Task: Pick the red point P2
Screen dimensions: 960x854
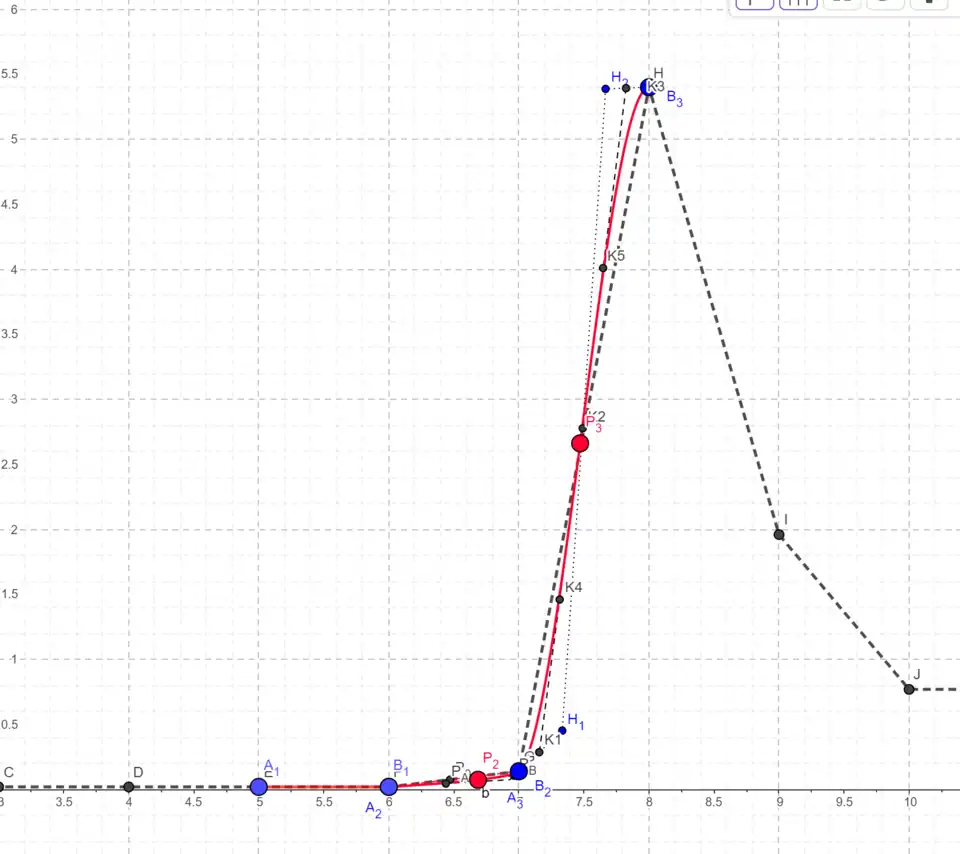Action: click(x=478, y=779)
